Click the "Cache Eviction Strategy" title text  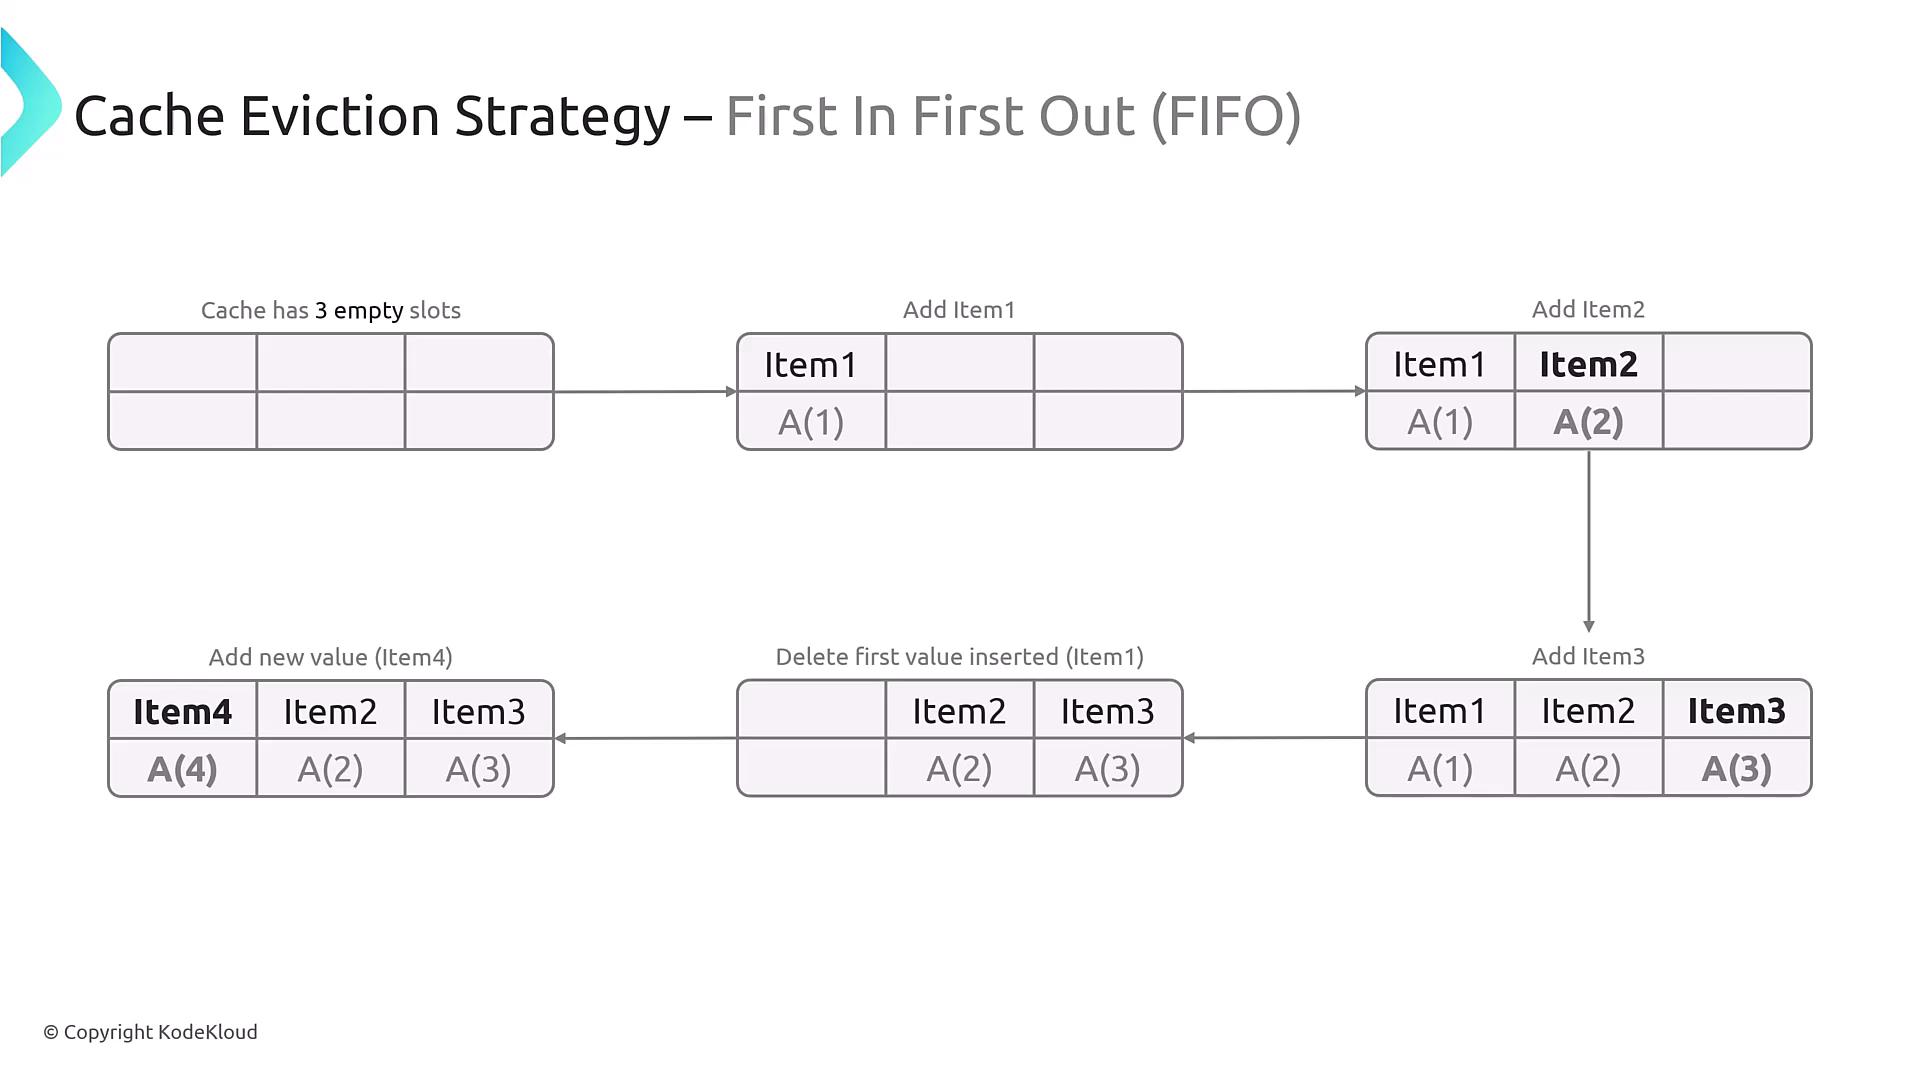372,116
